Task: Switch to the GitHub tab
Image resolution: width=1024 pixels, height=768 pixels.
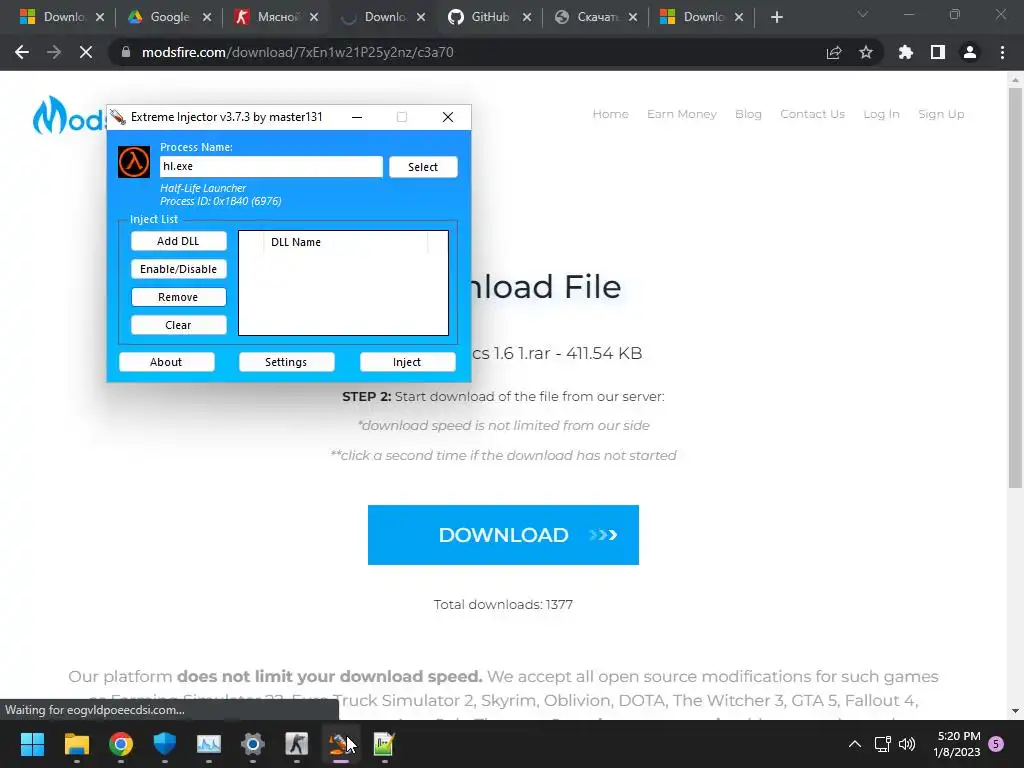Action: (490, 17)
